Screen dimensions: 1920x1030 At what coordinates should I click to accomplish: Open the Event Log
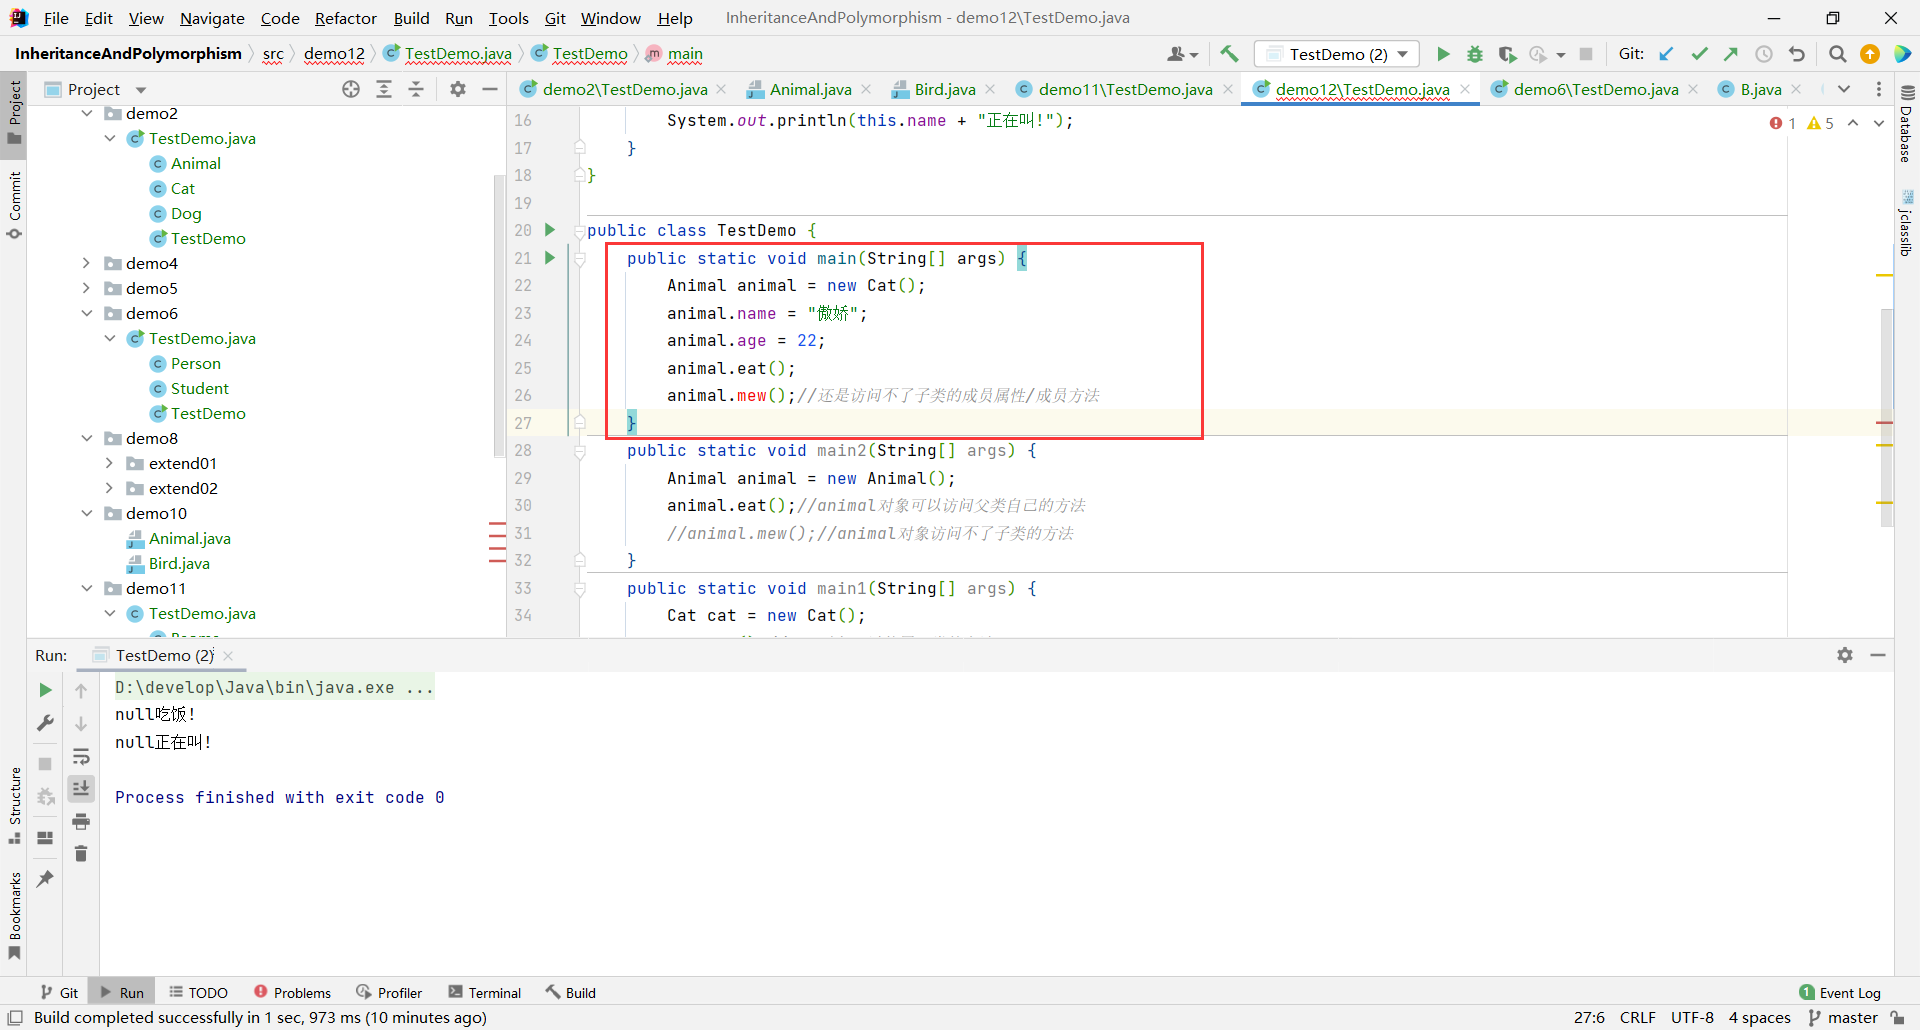click(x=1840, y=993)
